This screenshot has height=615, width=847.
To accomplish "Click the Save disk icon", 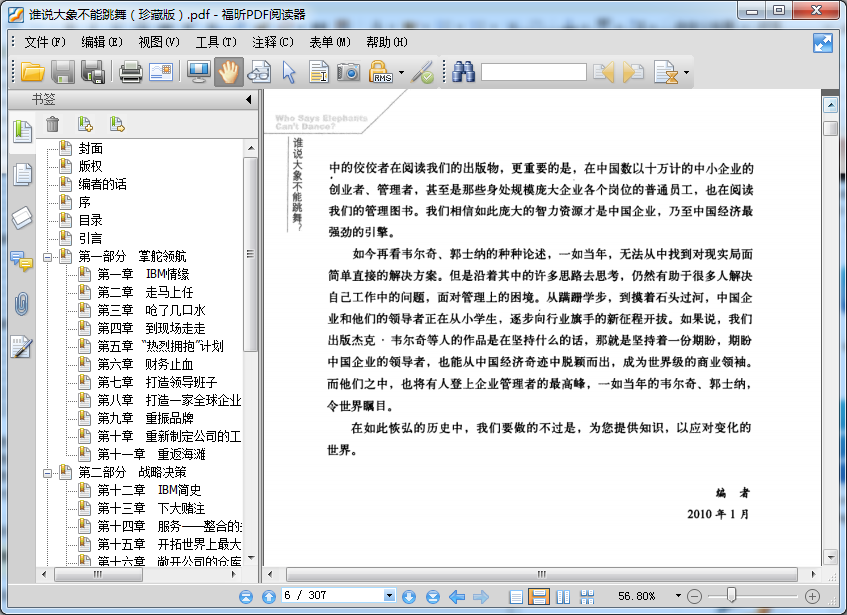I will (x=63, y=72).
